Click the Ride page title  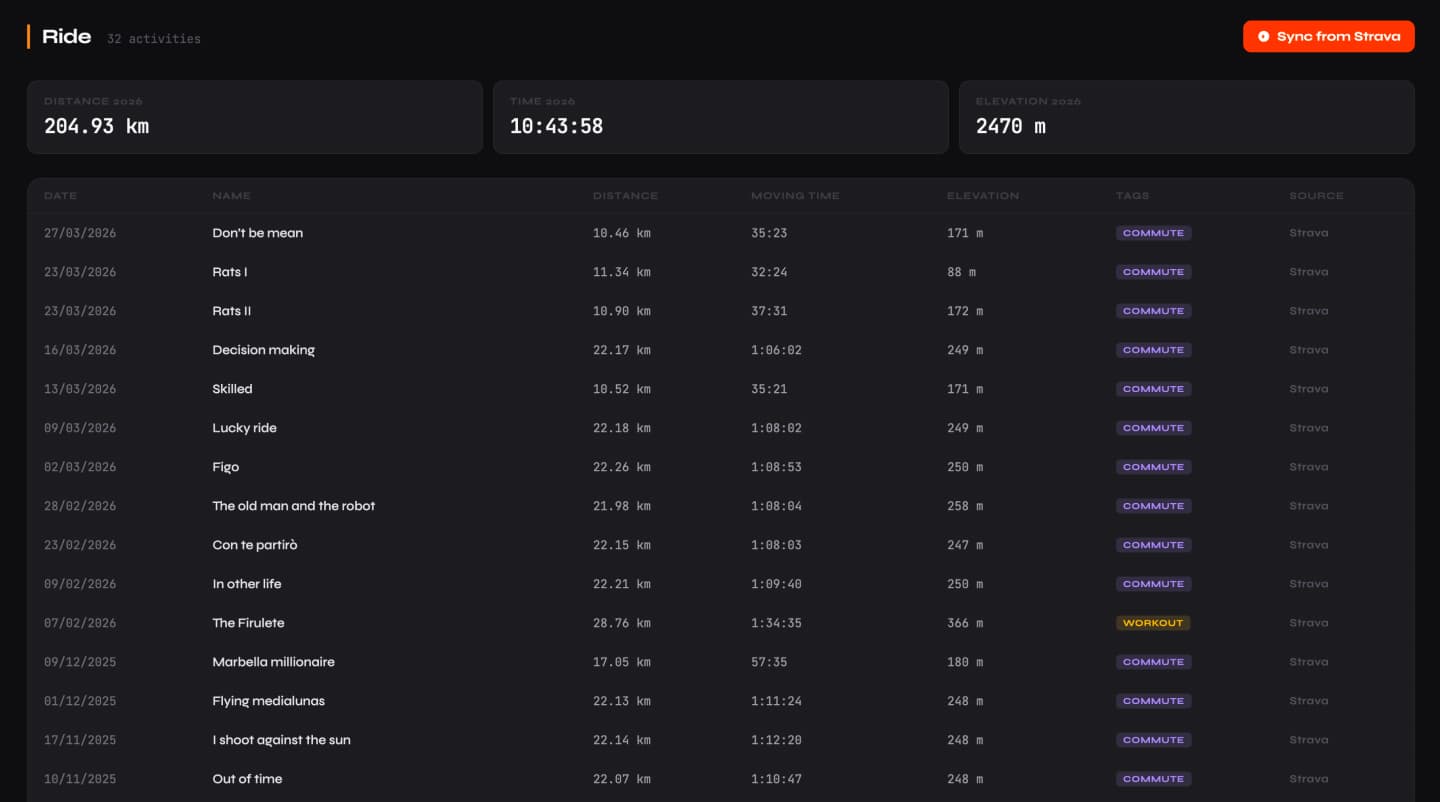point(66,36)
